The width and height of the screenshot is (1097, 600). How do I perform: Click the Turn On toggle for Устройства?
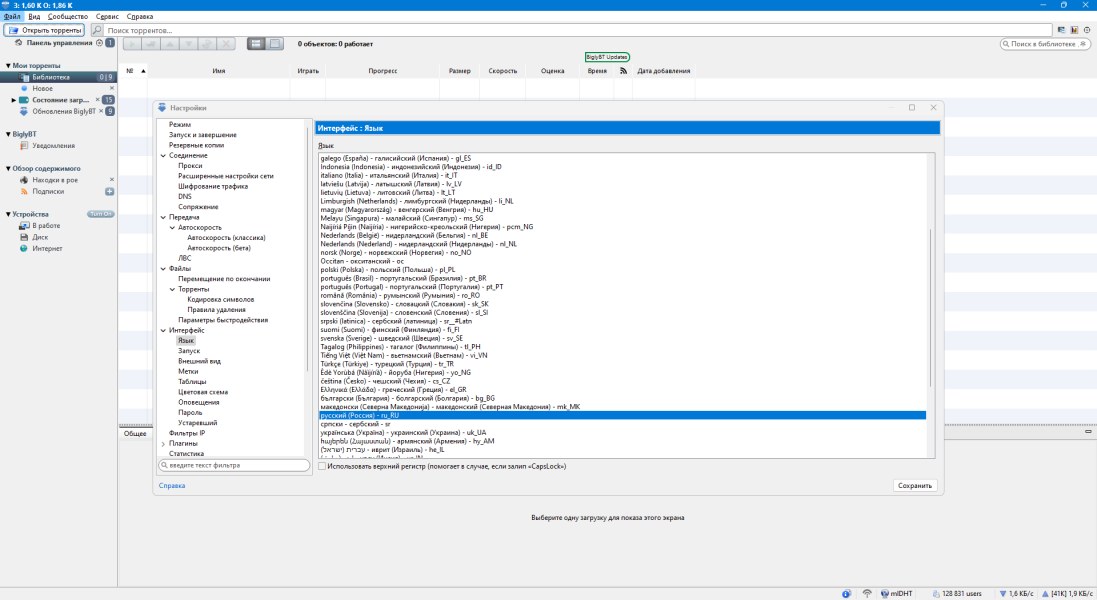(x=100, y=214)
